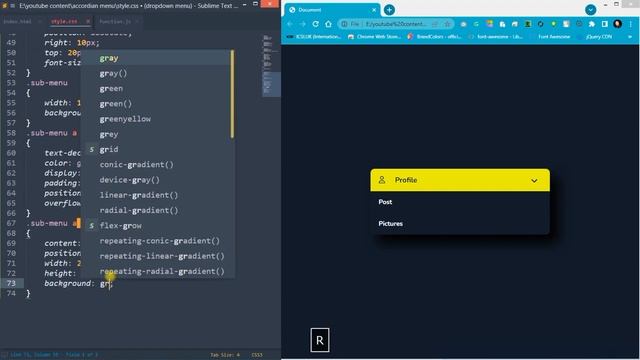Viewport: 640px width, 360px height.
Task: Open the Chrome profile avatar
Action: click(618, 24)
